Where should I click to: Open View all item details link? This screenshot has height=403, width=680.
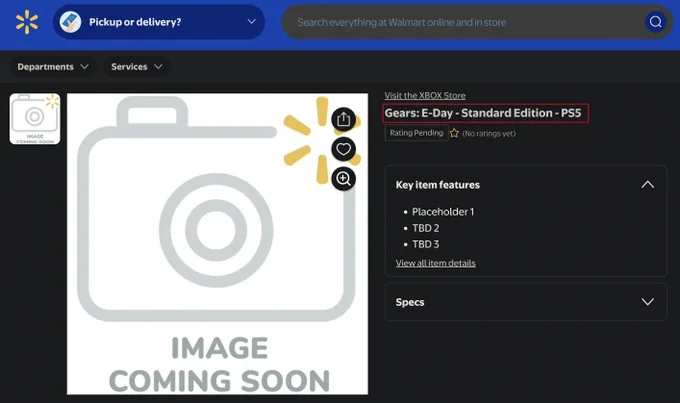coord(435,263)
